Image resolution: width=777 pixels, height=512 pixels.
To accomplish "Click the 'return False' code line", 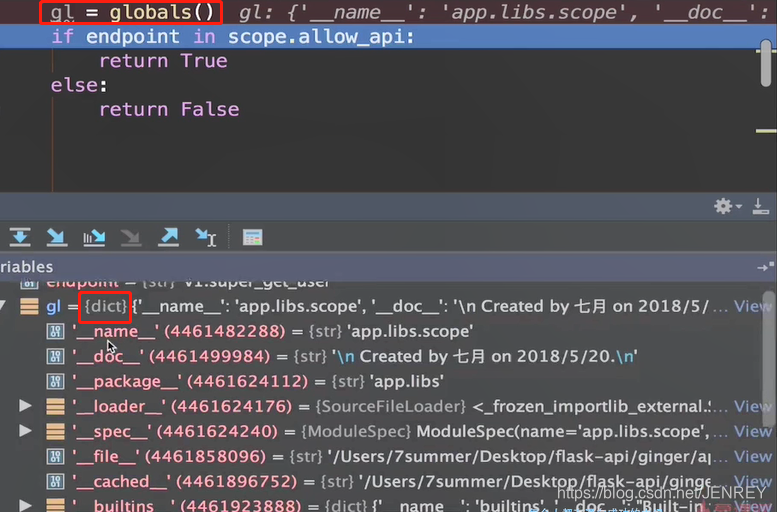I will pos(169,110).
